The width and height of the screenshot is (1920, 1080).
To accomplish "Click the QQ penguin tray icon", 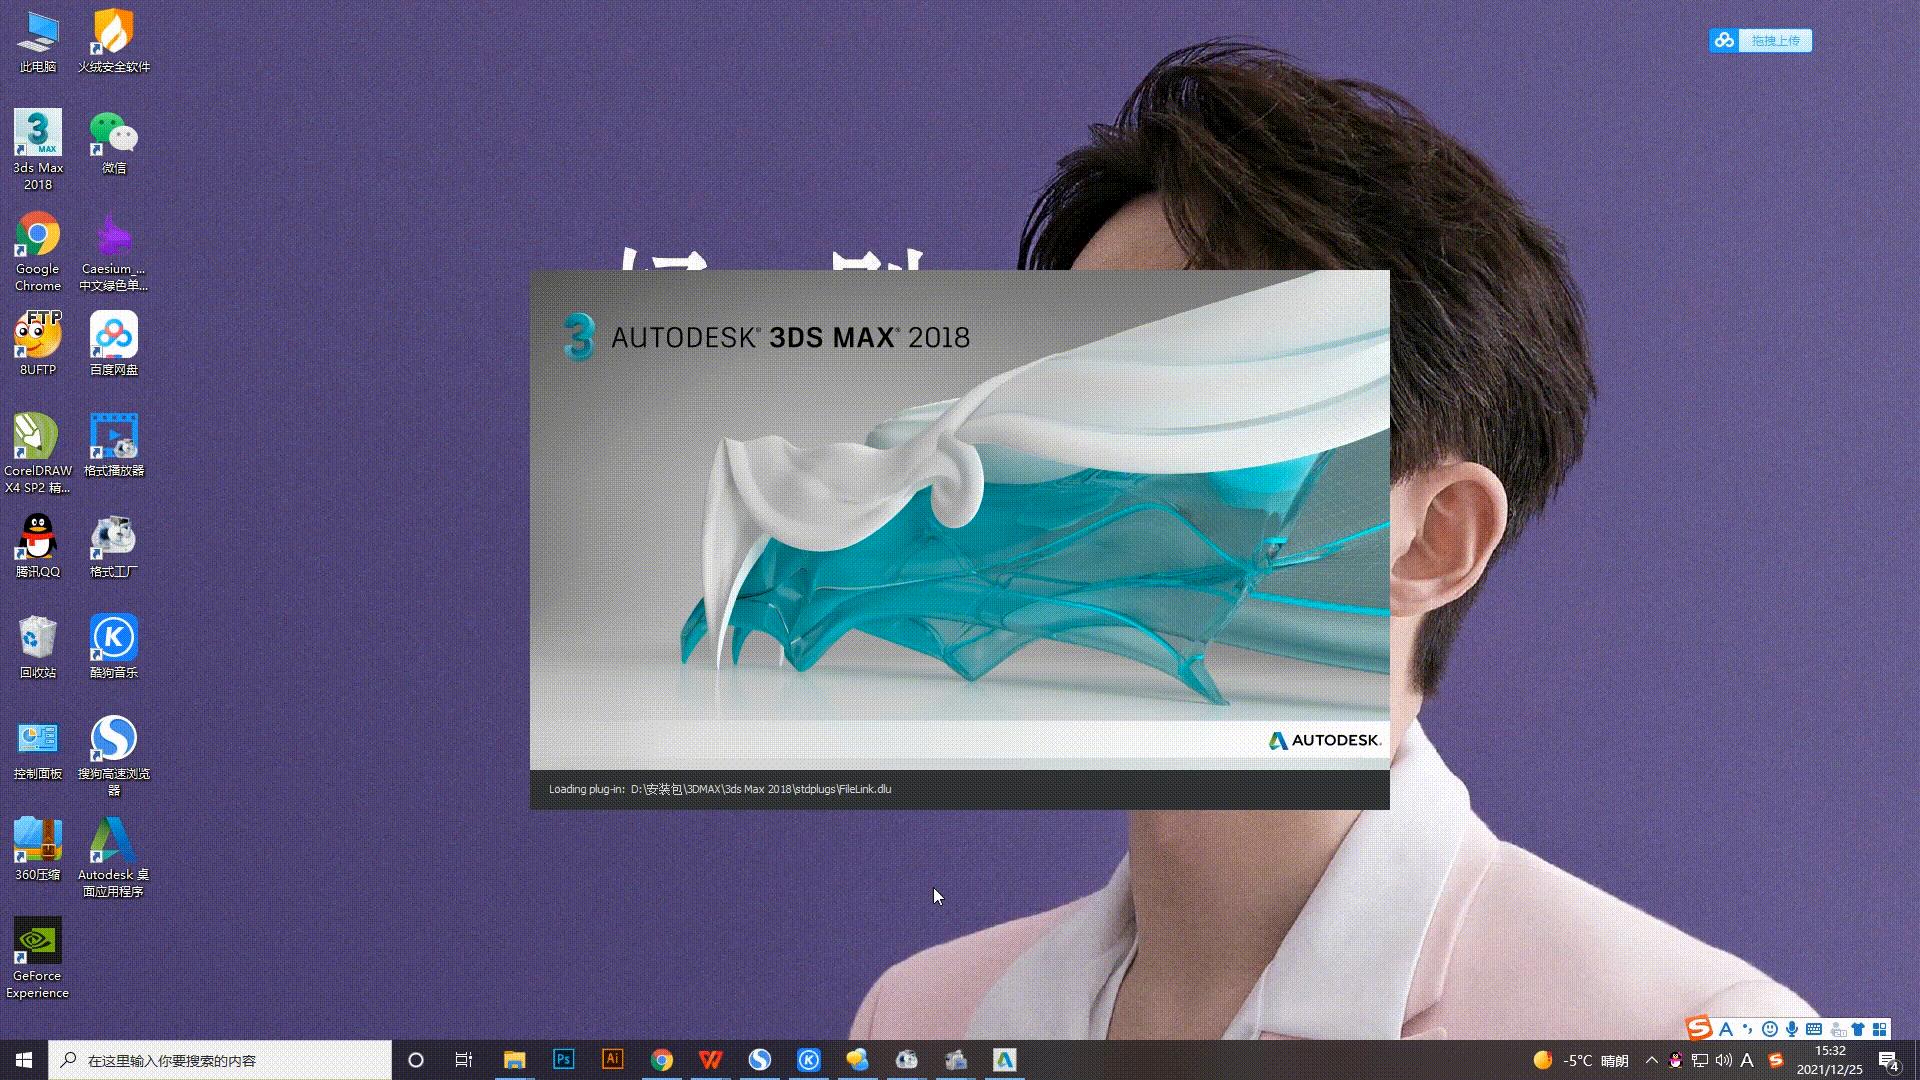I will [1676, 1060].
